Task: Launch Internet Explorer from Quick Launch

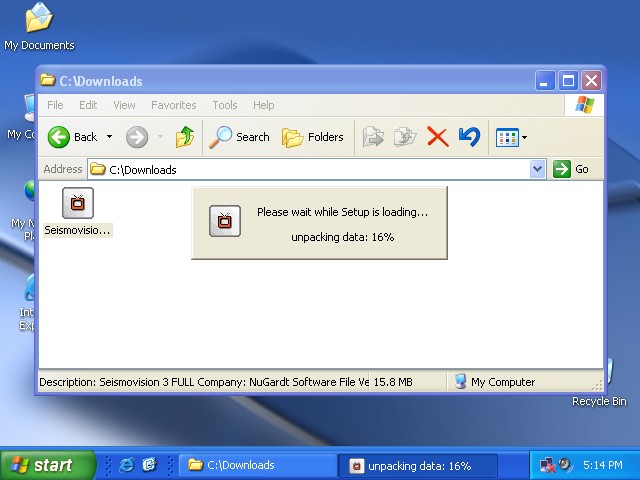Action: [127, 465]
